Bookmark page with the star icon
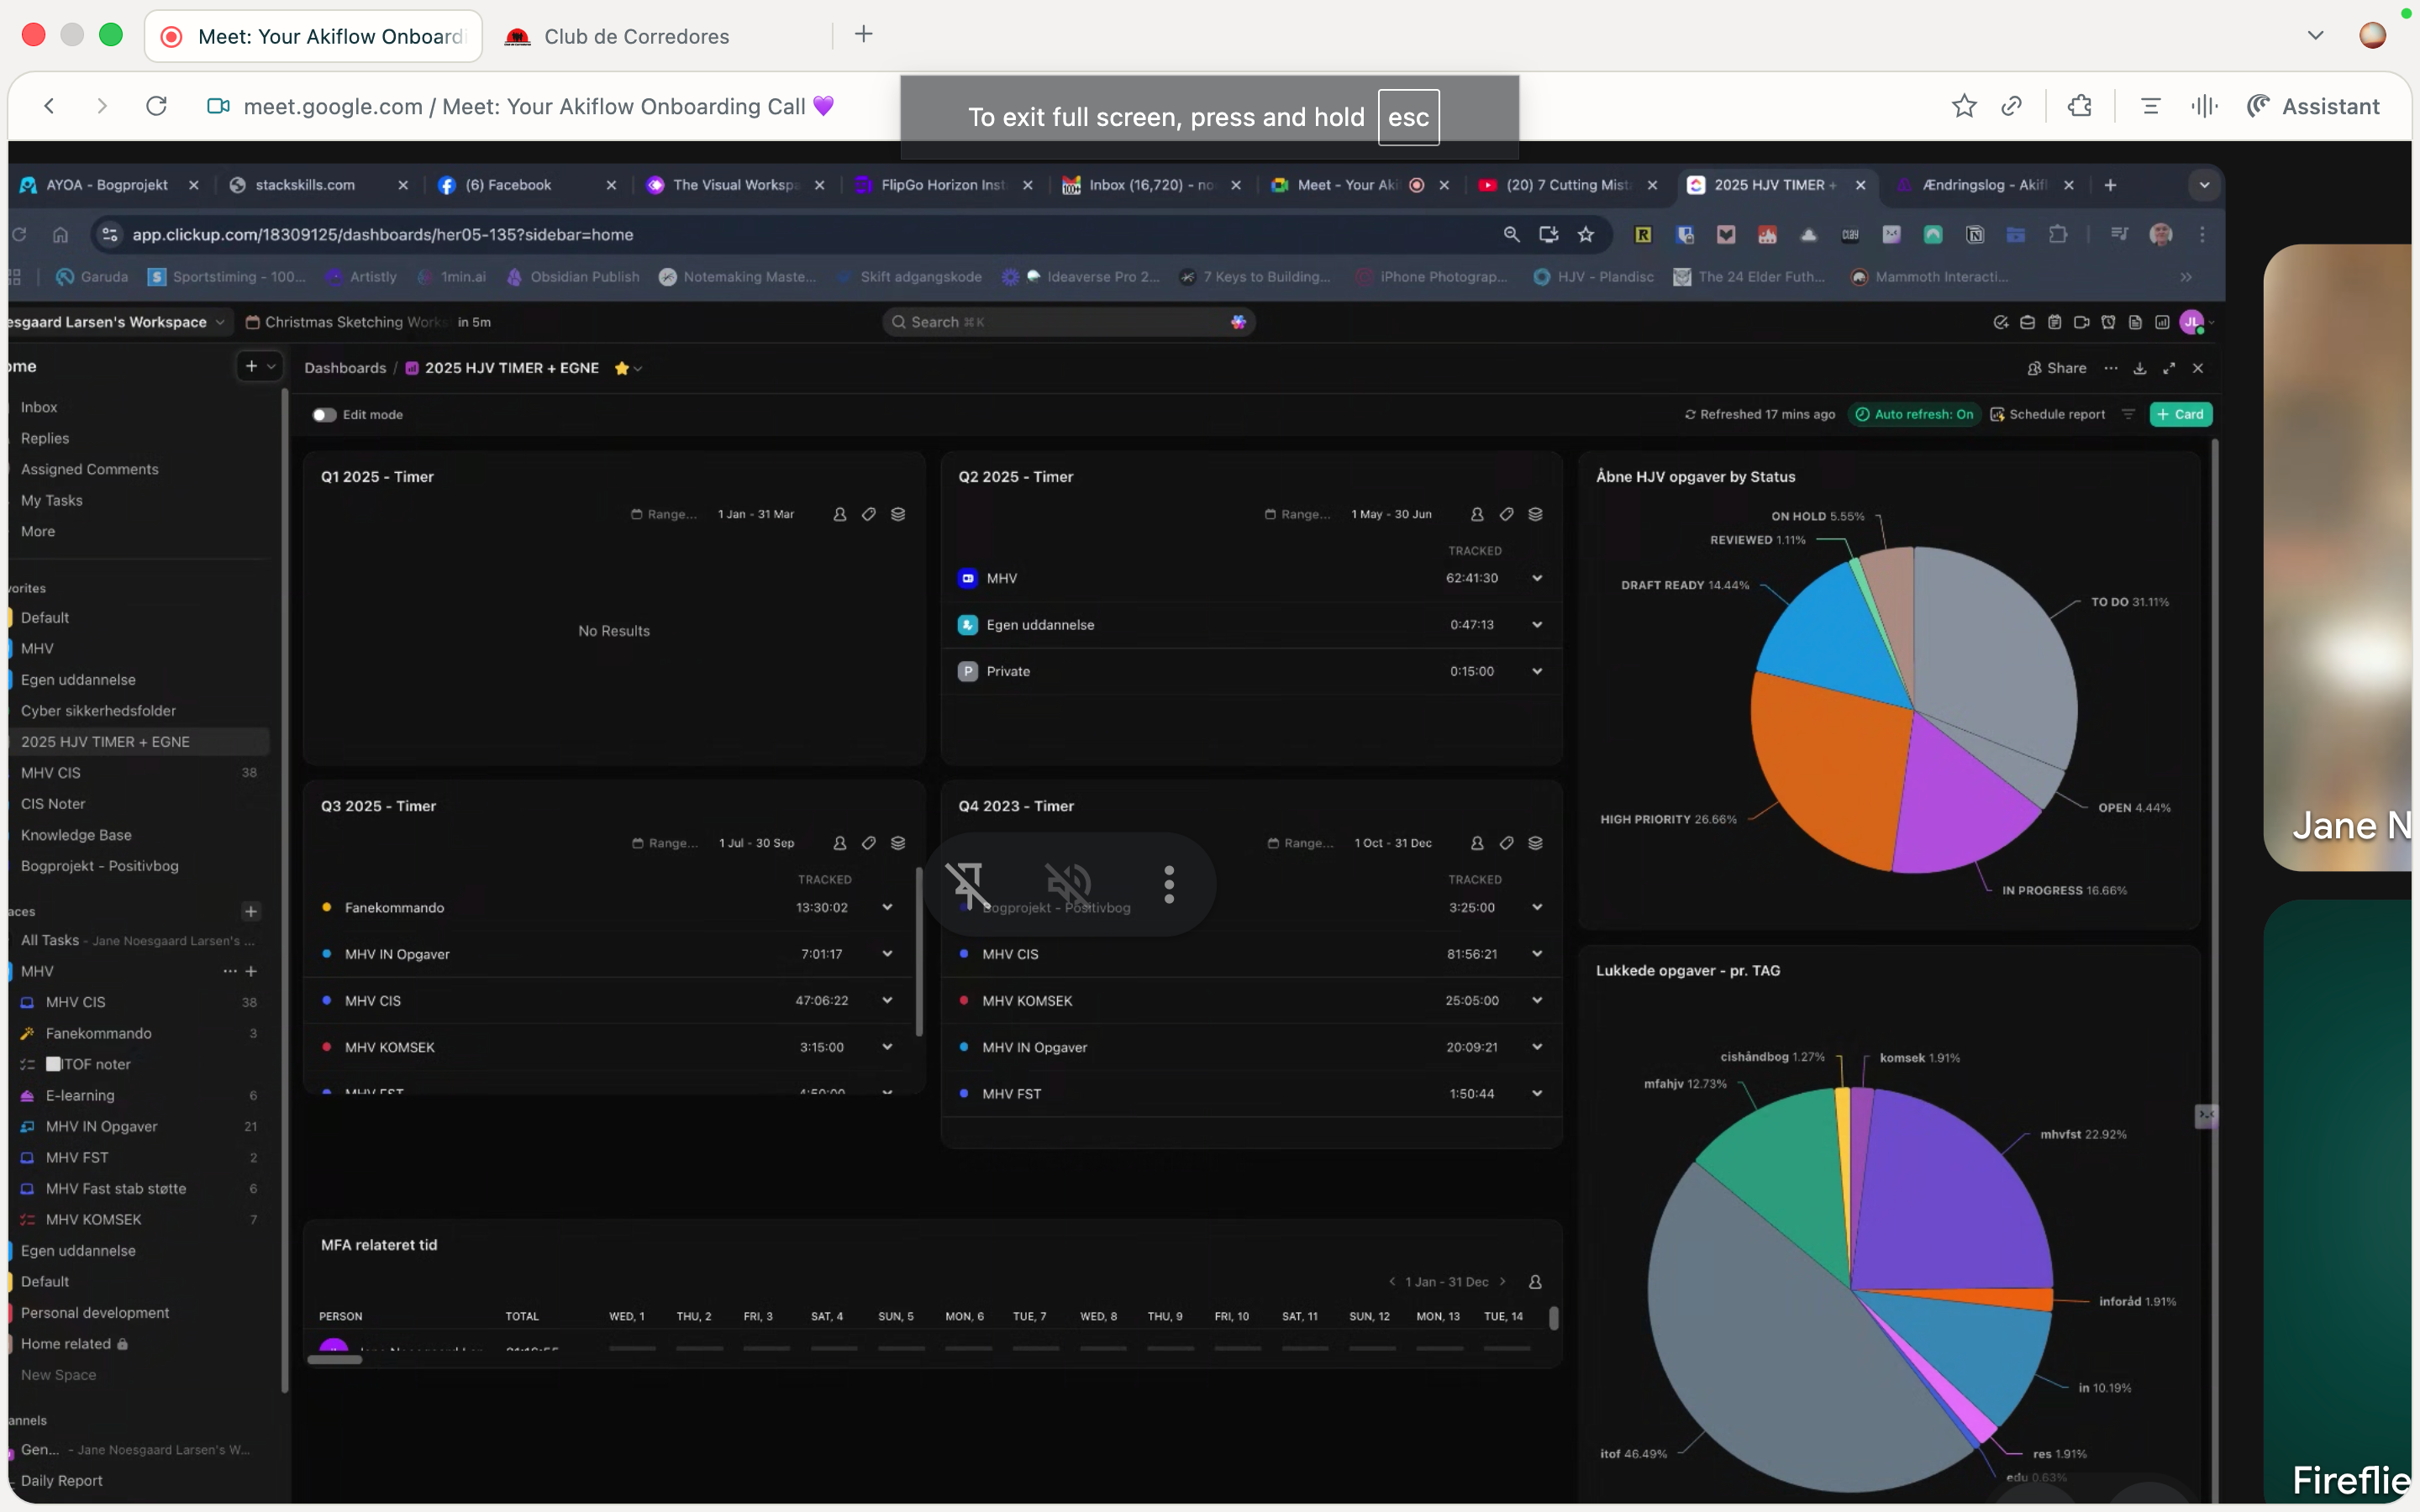Image resolution: width=2420 pixels, height=1512 pixels. click(x=1963, y=106)
